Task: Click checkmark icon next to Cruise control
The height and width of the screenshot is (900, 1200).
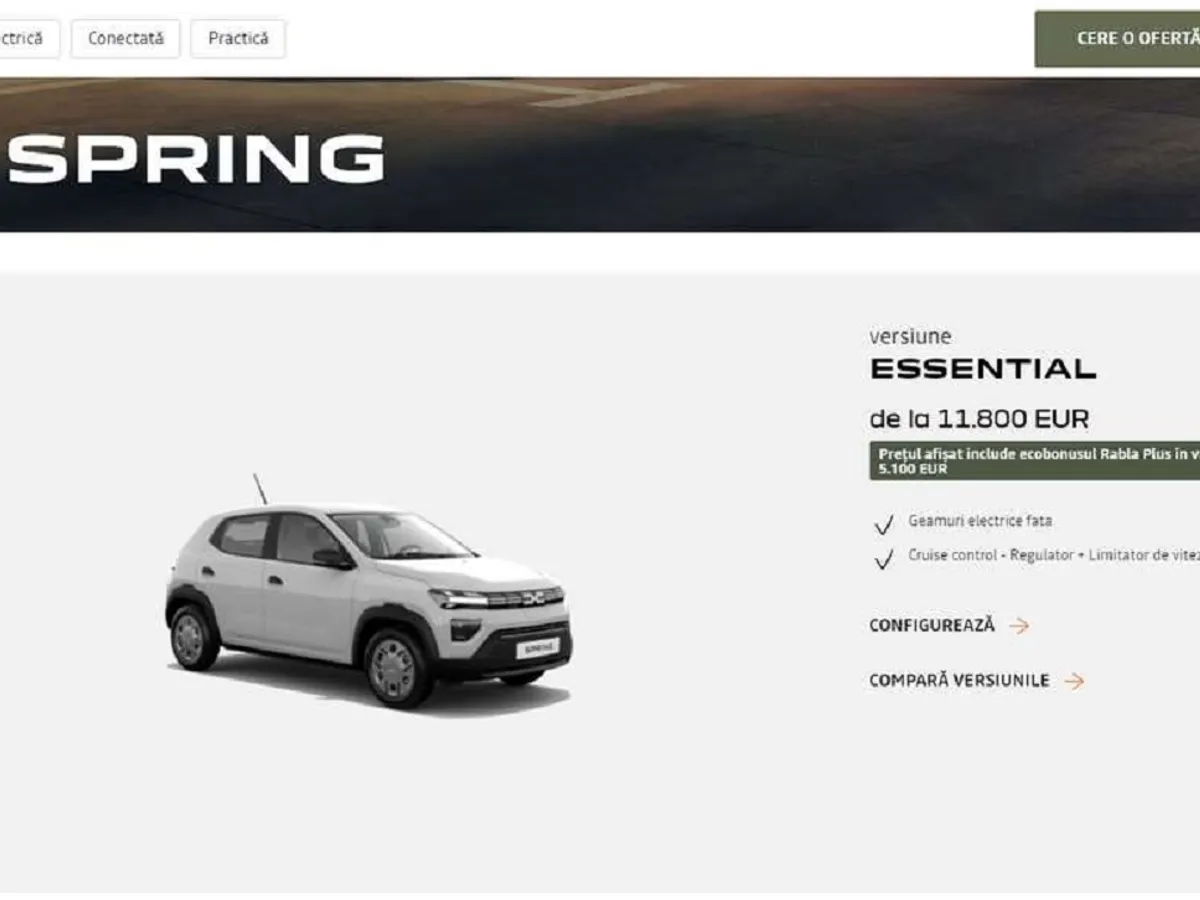Action: coord(883,560)
